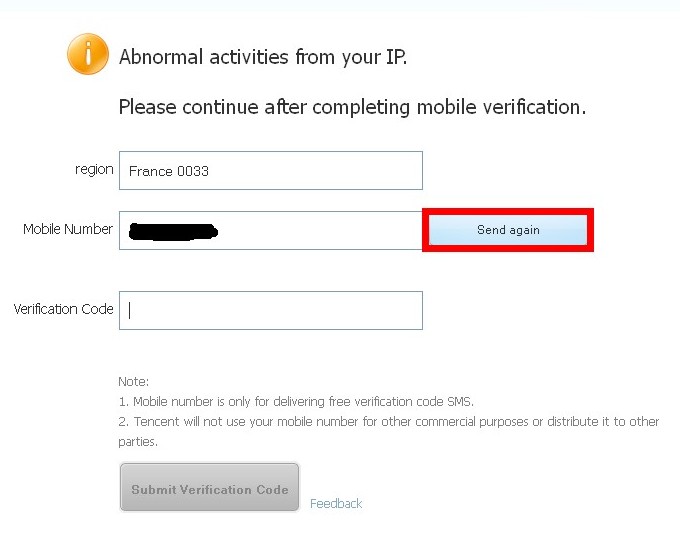The width and height of the screenshot is (680, 558).
Task: Open the Feedback link
Action: [x=336, y=504]
